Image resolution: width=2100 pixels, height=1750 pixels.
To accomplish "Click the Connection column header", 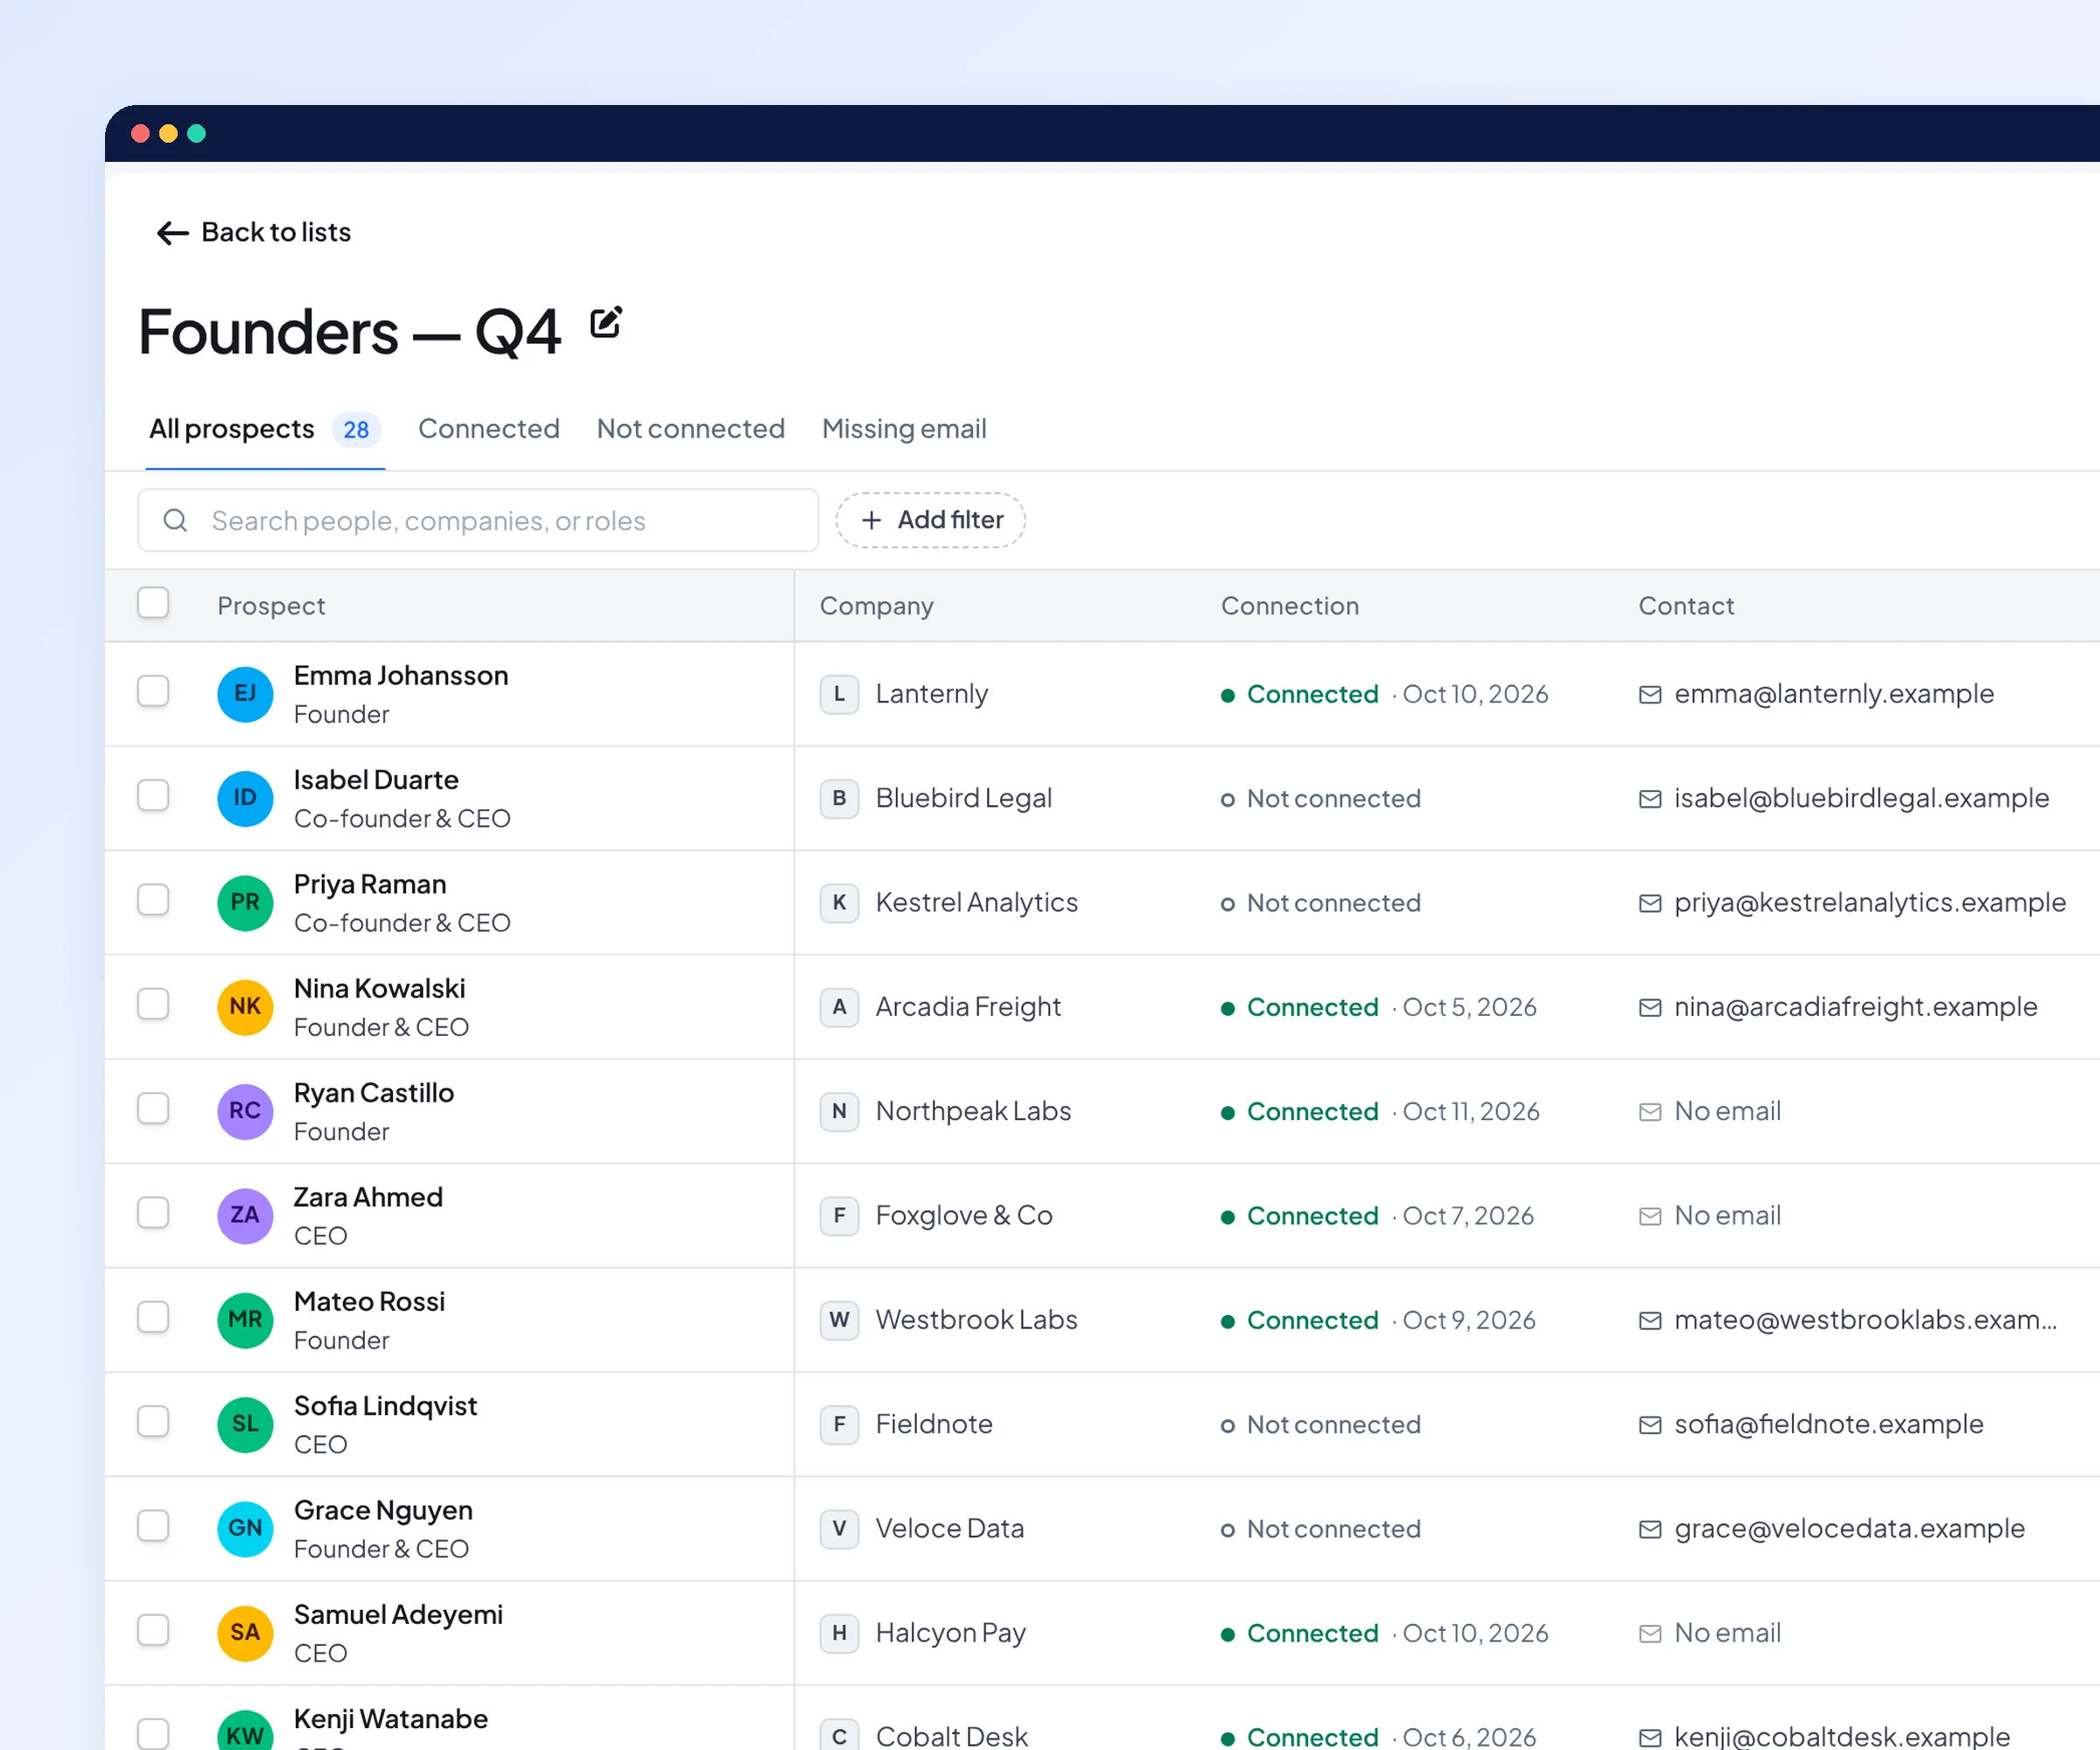I will click(1289, 606).
